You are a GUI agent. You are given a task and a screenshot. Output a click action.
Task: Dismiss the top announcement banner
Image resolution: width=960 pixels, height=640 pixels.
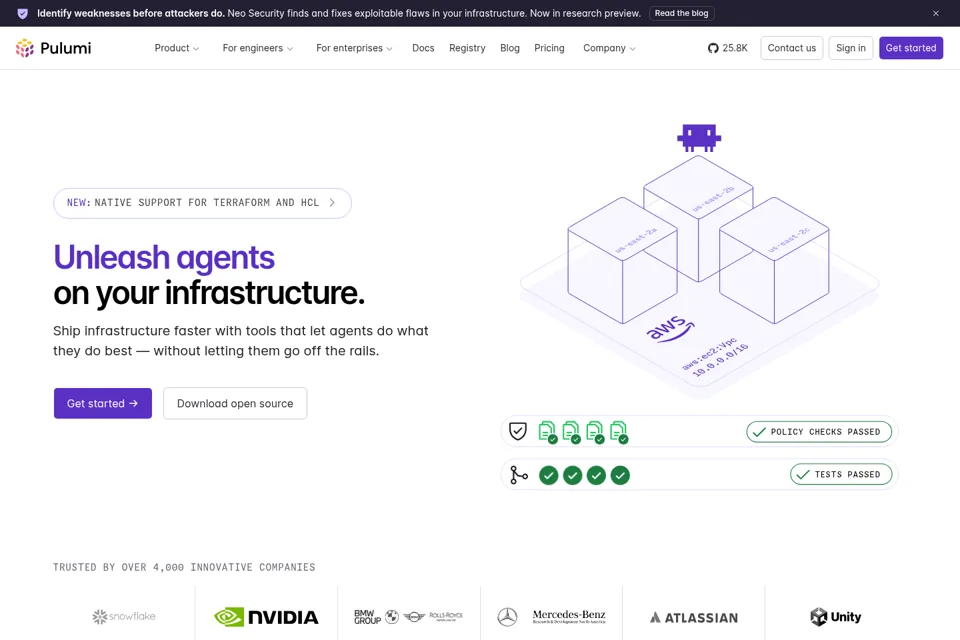[936, 13]
